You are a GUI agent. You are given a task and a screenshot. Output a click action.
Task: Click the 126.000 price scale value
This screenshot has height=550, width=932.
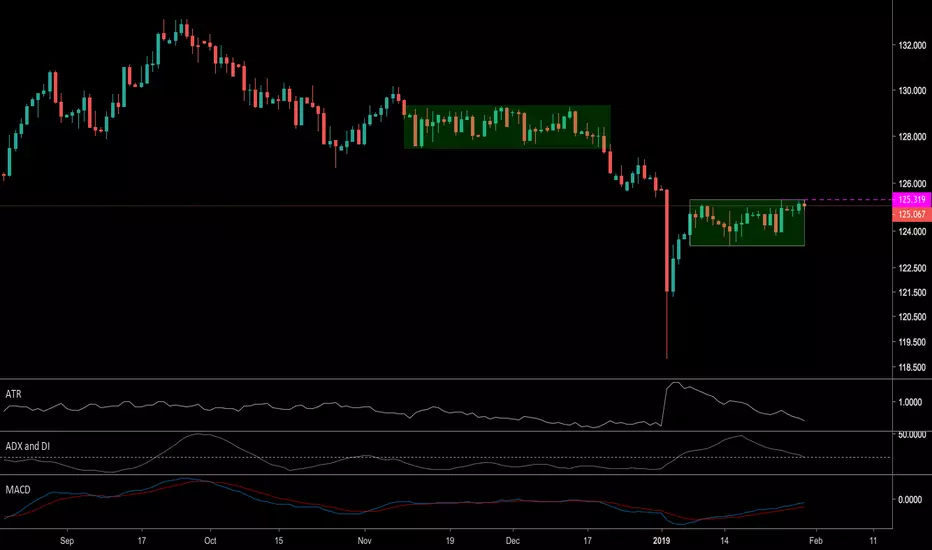pyautogui.click(x=912, y=184)
